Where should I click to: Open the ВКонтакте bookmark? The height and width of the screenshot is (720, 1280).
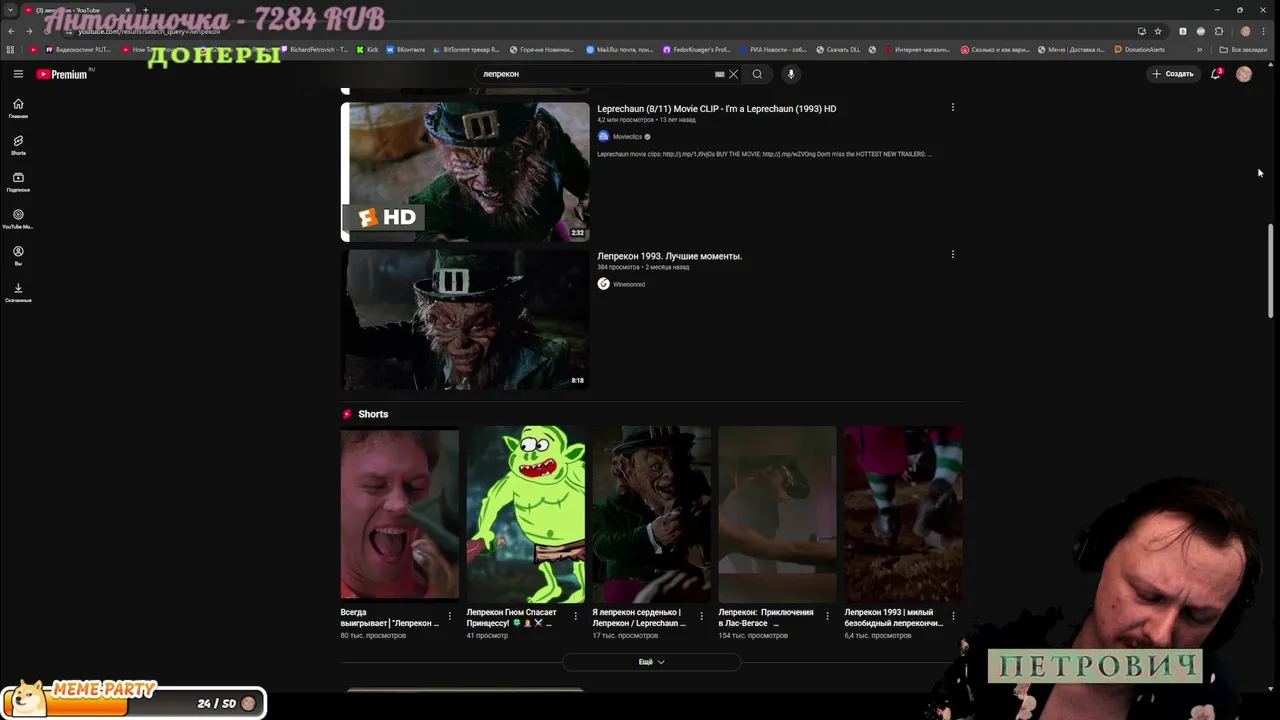[405, 50]
